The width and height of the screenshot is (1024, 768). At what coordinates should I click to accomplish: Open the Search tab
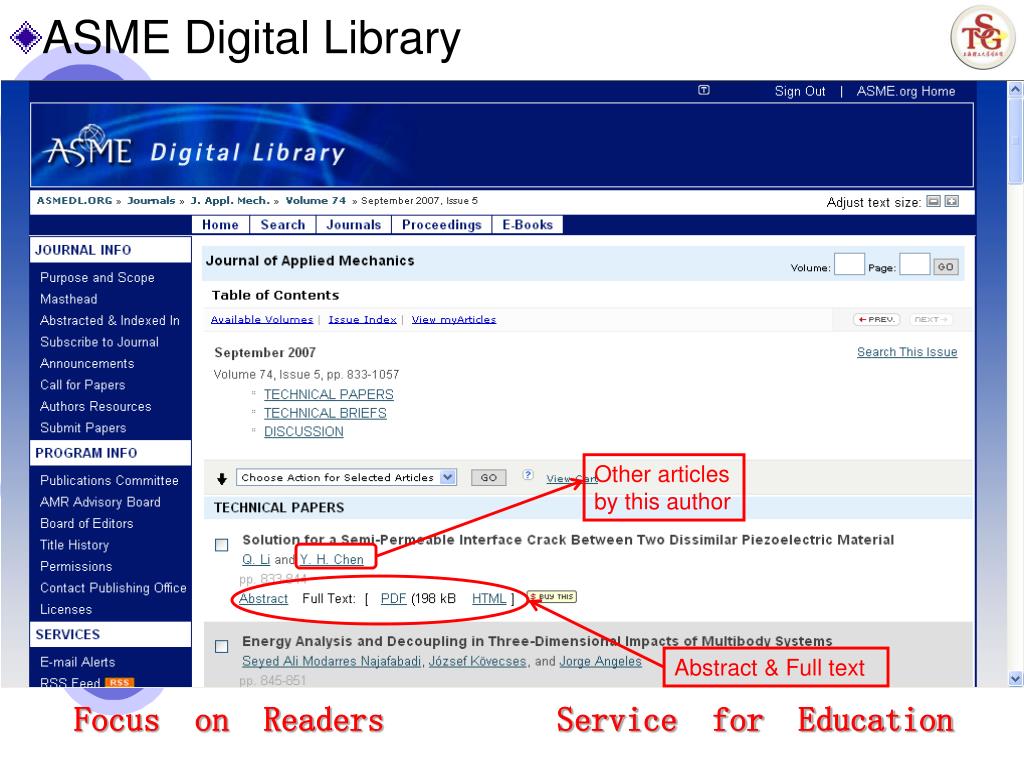(283, 225)
